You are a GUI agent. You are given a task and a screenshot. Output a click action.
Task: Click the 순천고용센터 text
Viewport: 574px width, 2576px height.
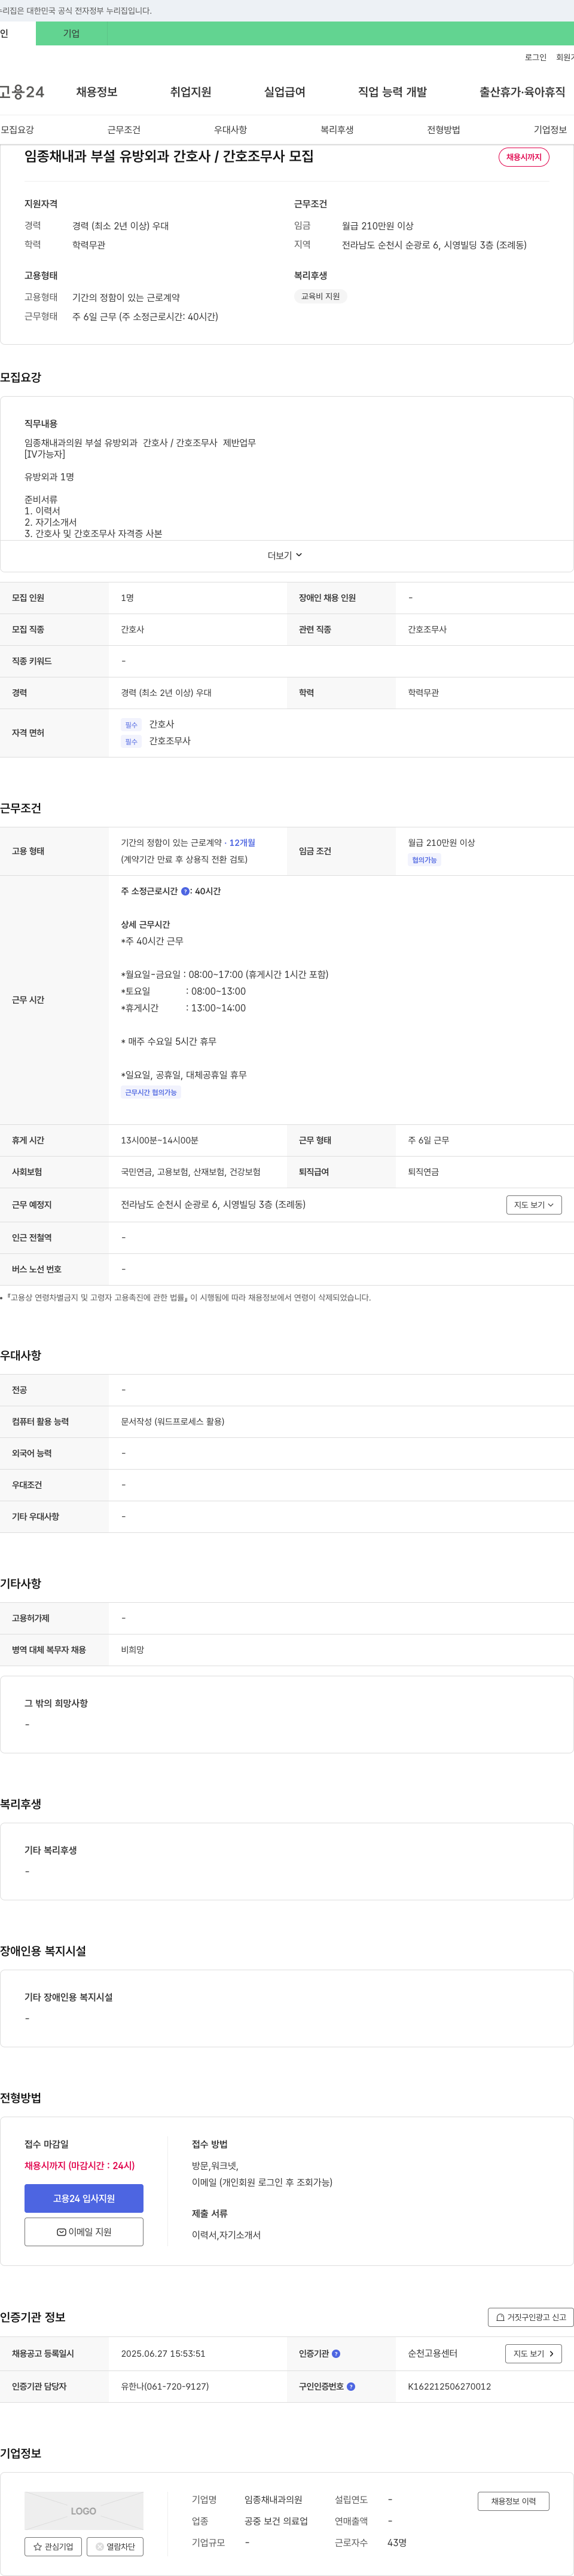pos(432,2354)
